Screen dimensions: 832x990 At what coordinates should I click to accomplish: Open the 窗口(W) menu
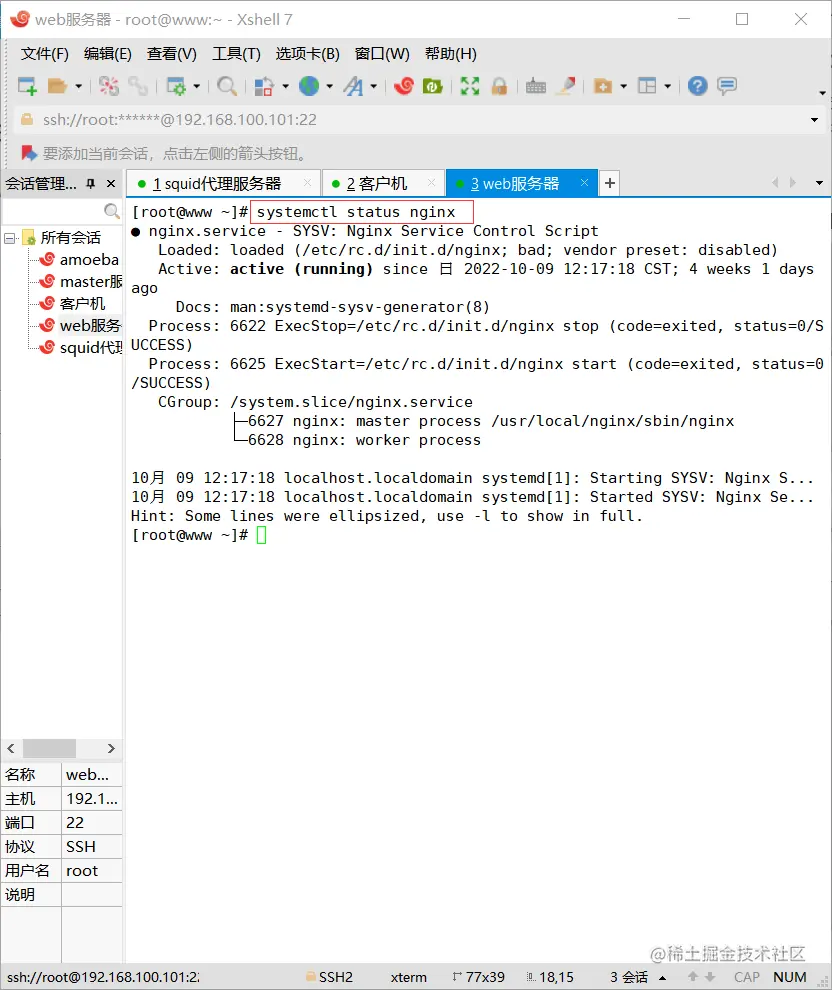coord(382,54)
